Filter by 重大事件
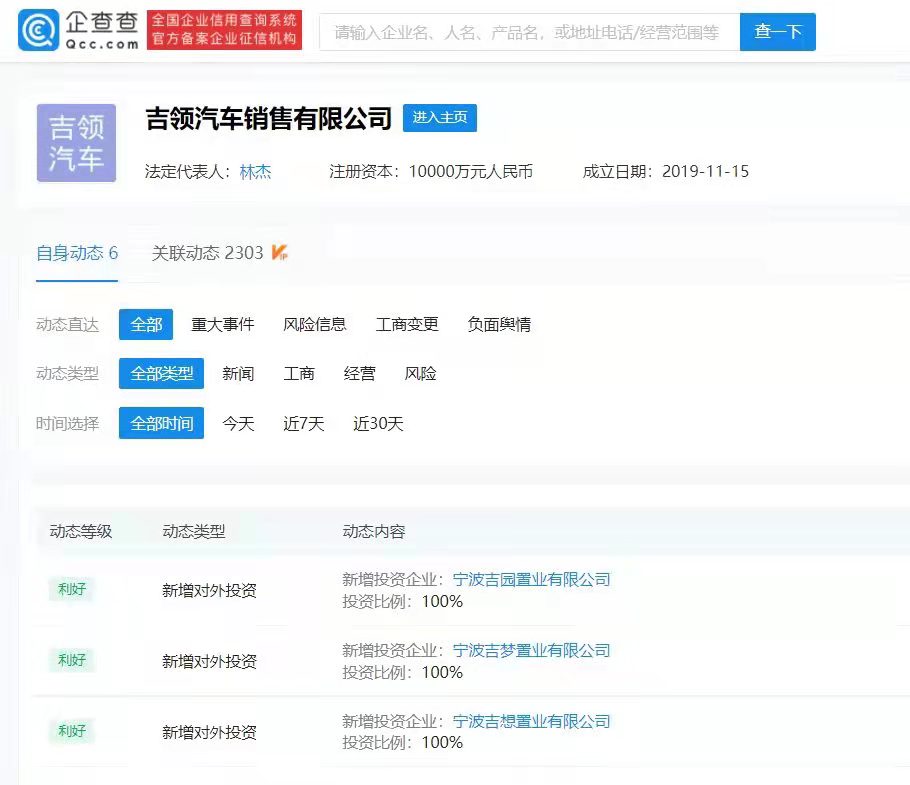This screenshot has height=785, width=910. (223, 324)
